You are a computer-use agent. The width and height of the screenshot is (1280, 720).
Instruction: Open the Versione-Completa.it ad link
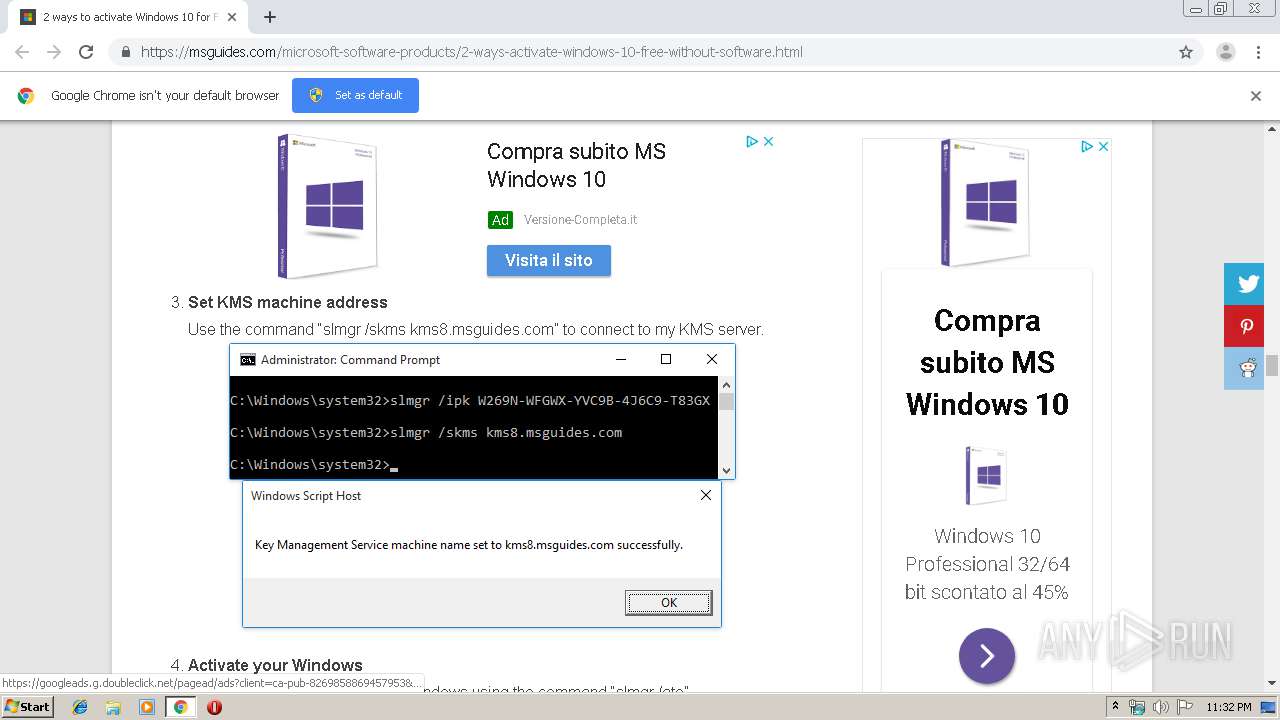[580, 220]
